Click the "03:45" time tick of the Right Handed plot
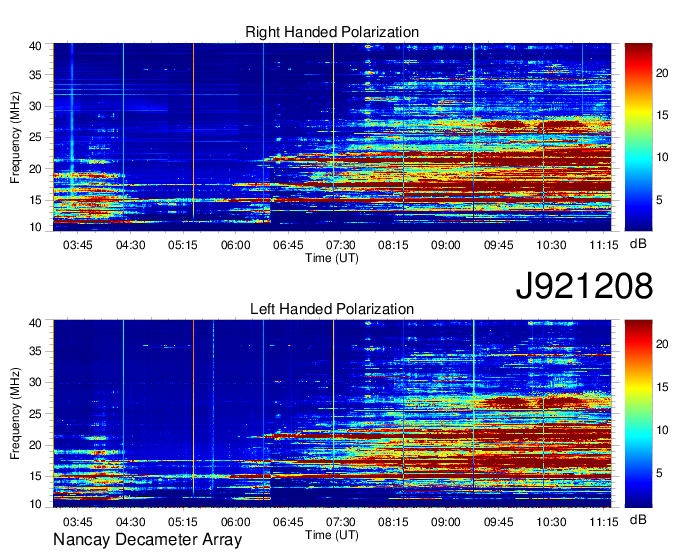680x552 pixels. point(78,245)
